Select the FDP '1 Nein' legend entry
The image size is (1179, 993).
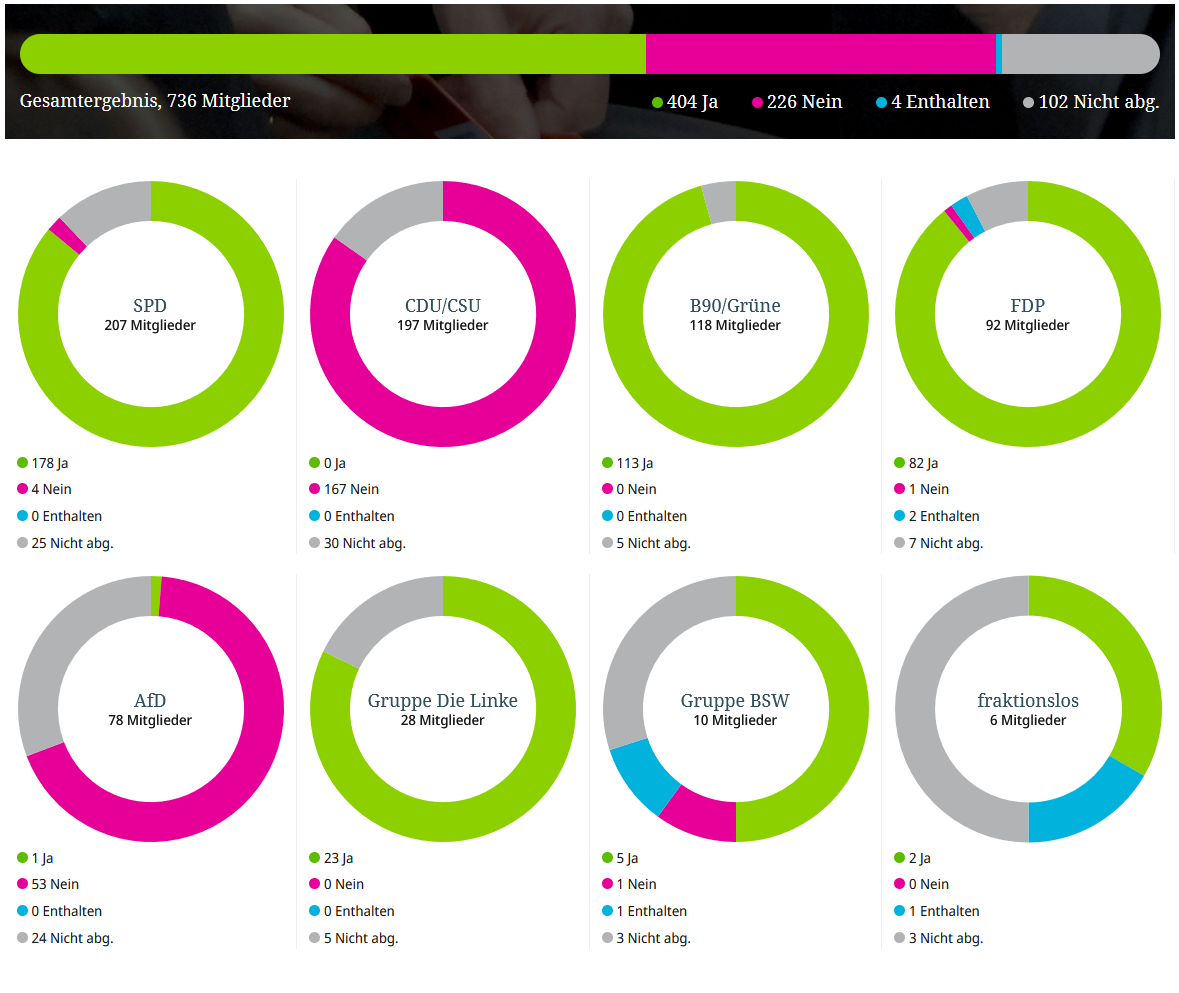pyautogui.click(x=922, y=489)
